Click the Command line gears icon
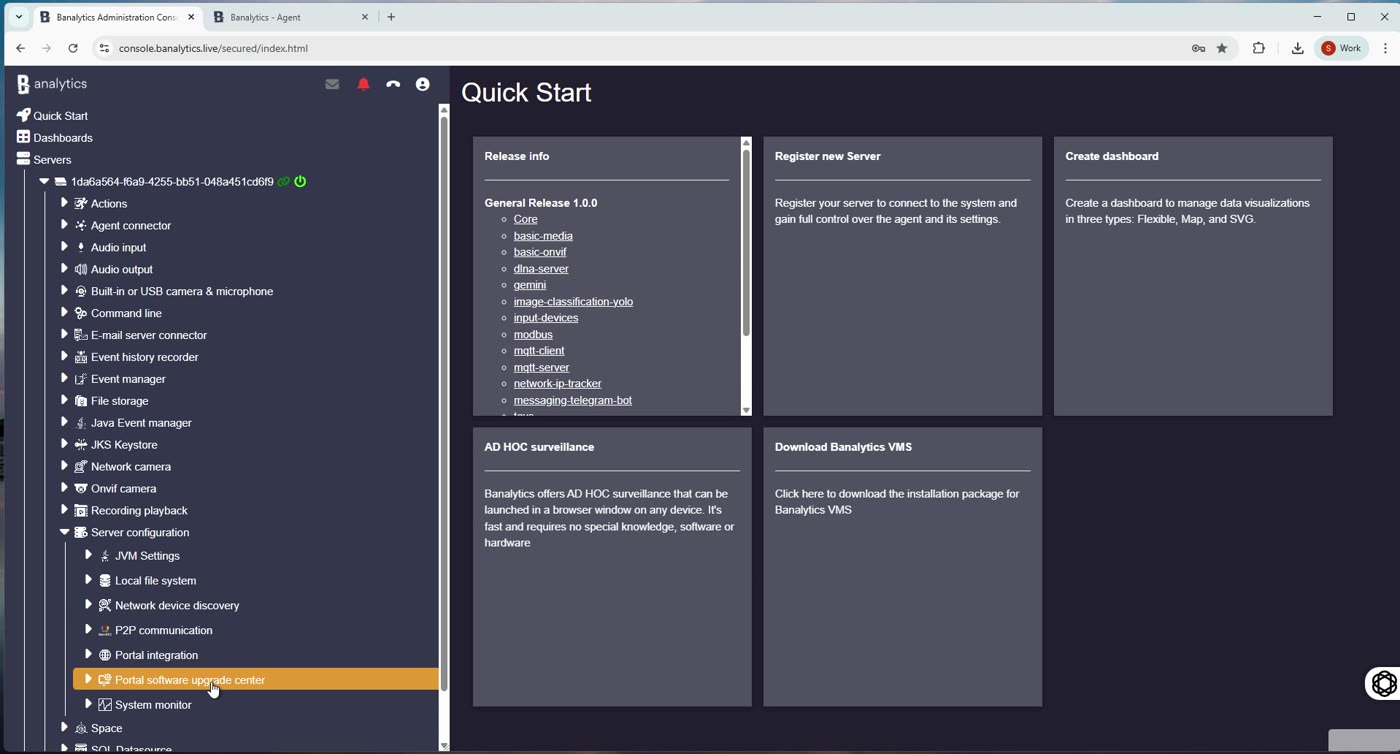The width and height of the screenshot is (1400, 754). click(81, 313)
